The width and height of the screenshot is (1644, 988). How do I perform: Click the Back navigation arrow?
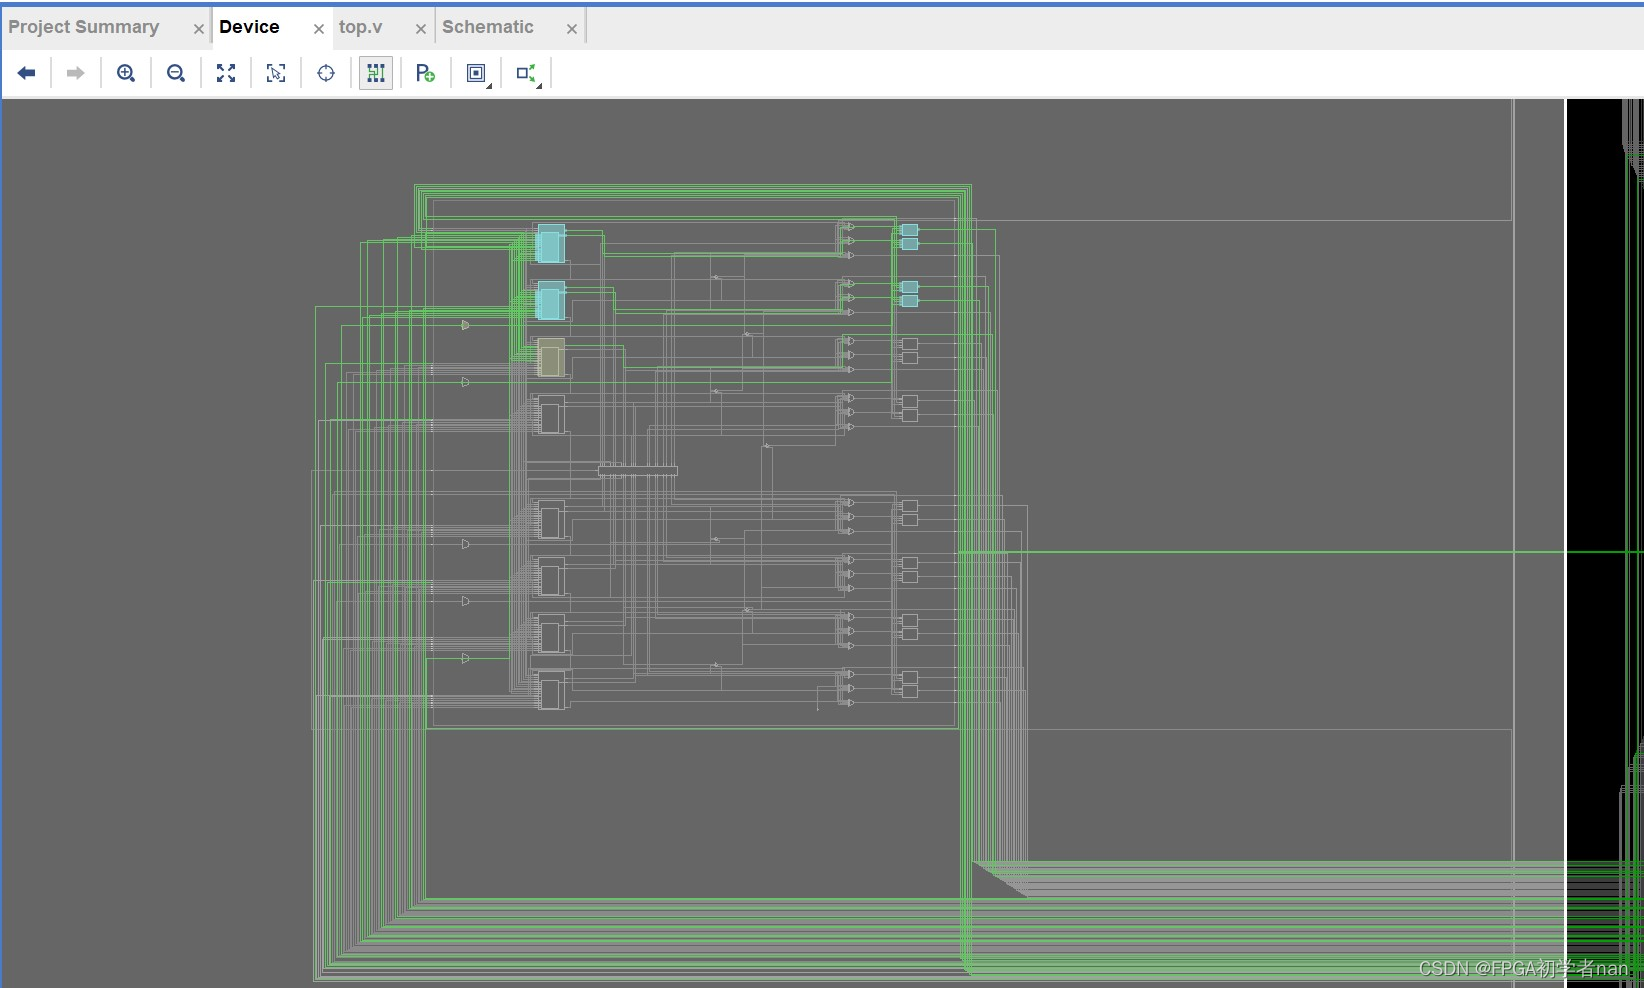26,72
